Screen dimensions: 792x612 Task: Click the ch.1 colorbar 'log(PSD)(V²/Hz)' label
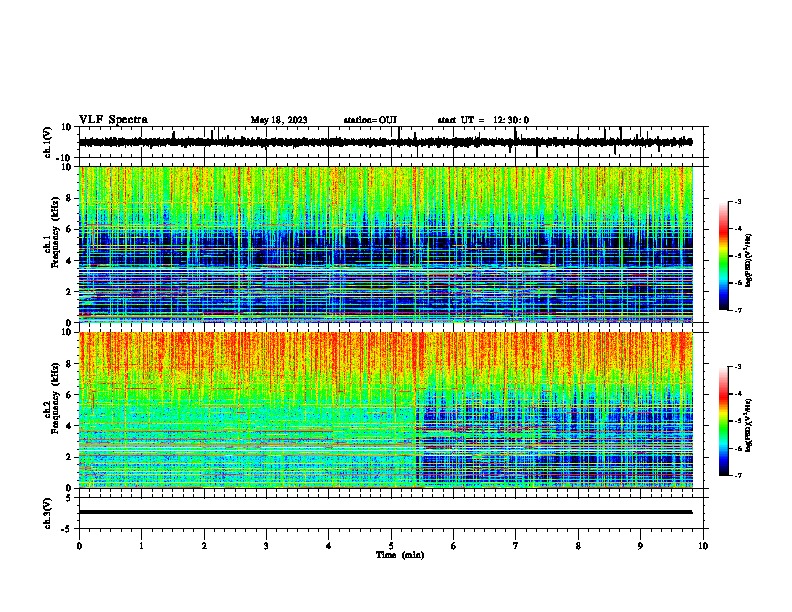coord(749,261)
